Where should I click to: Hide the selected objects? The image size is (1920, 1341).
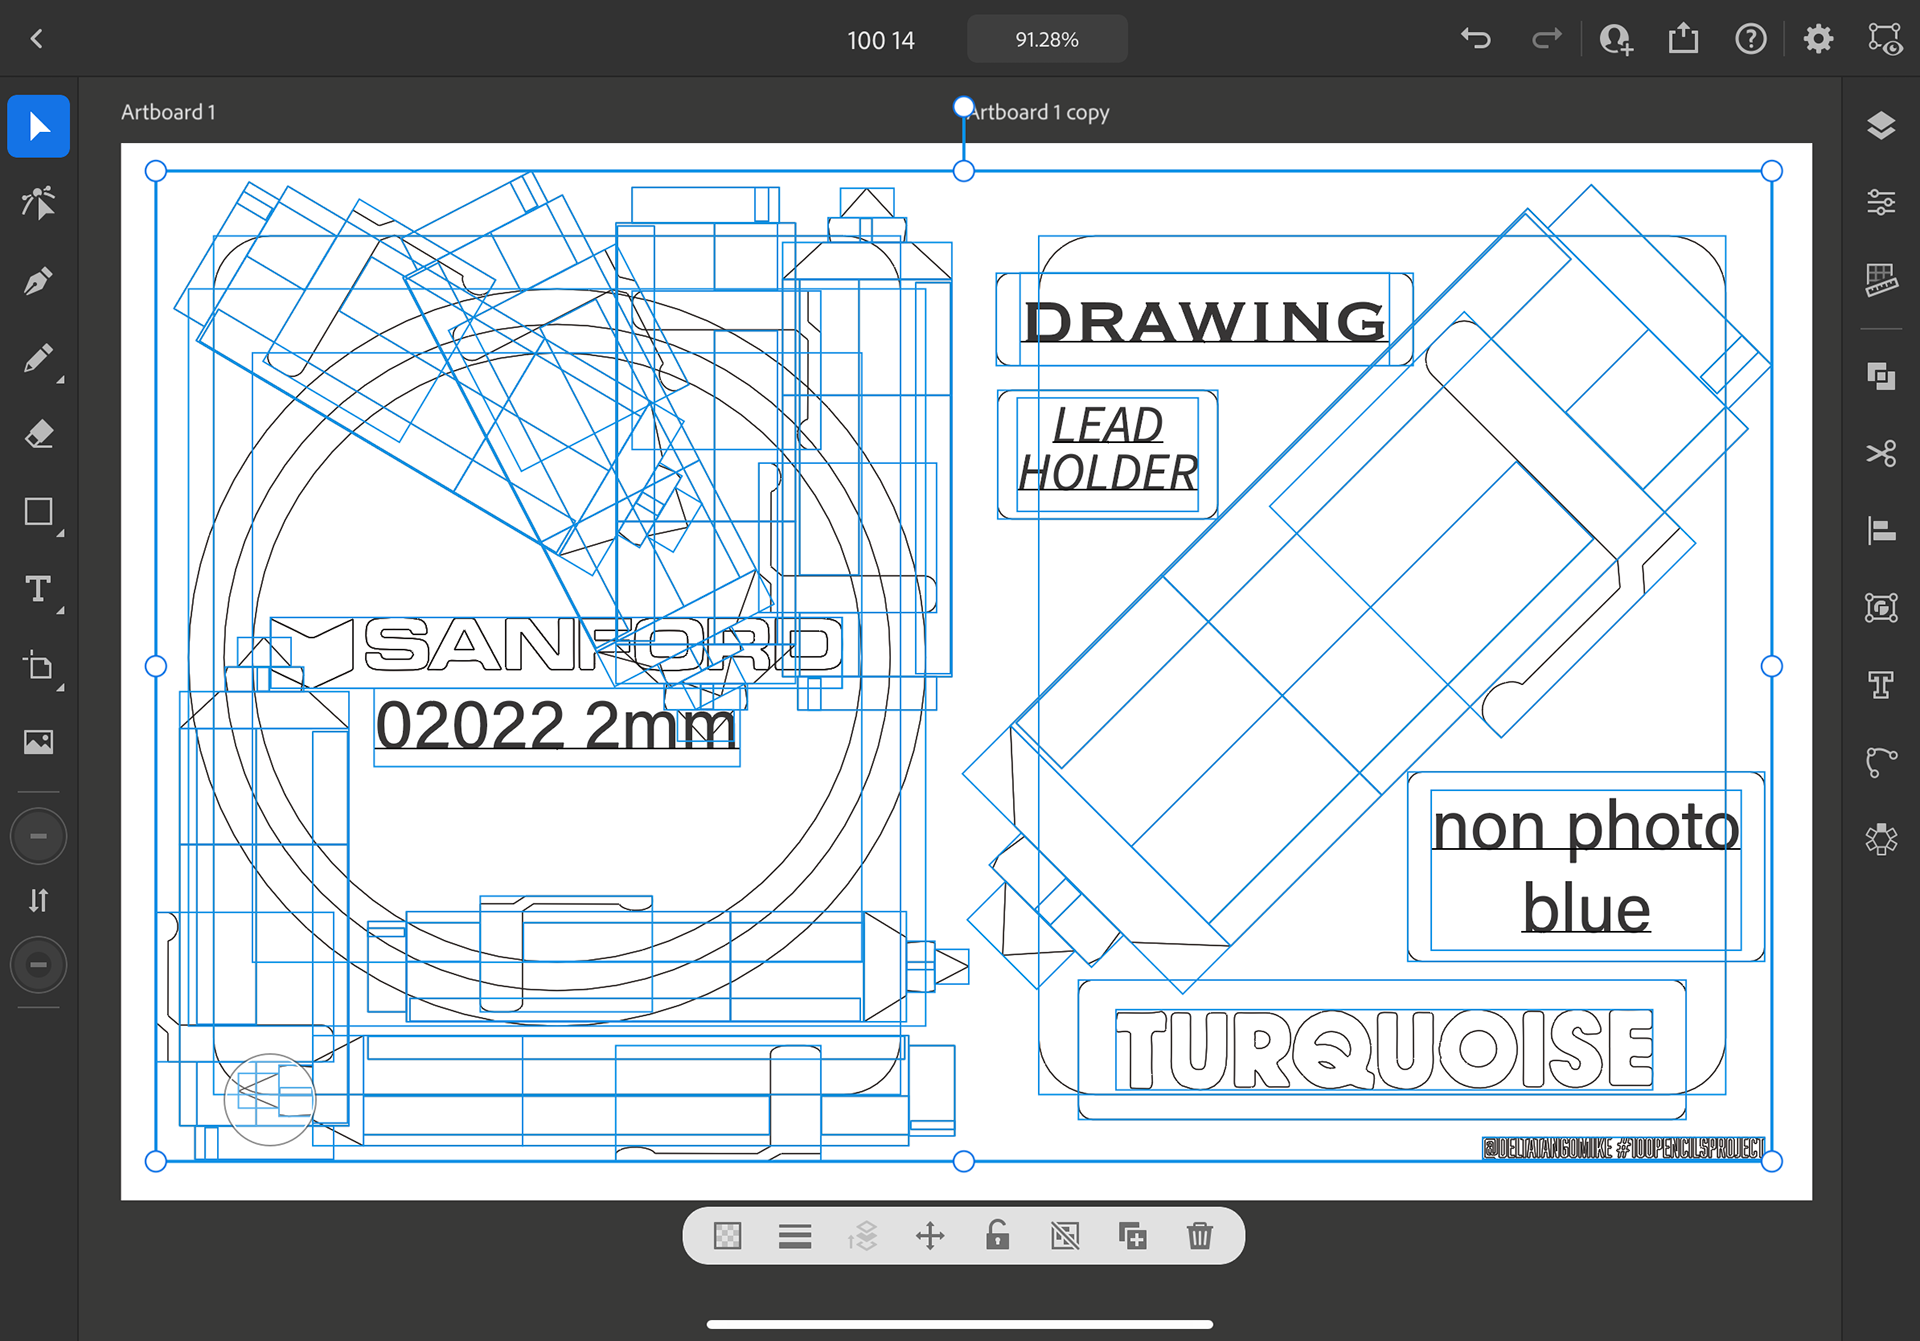1065,1236
